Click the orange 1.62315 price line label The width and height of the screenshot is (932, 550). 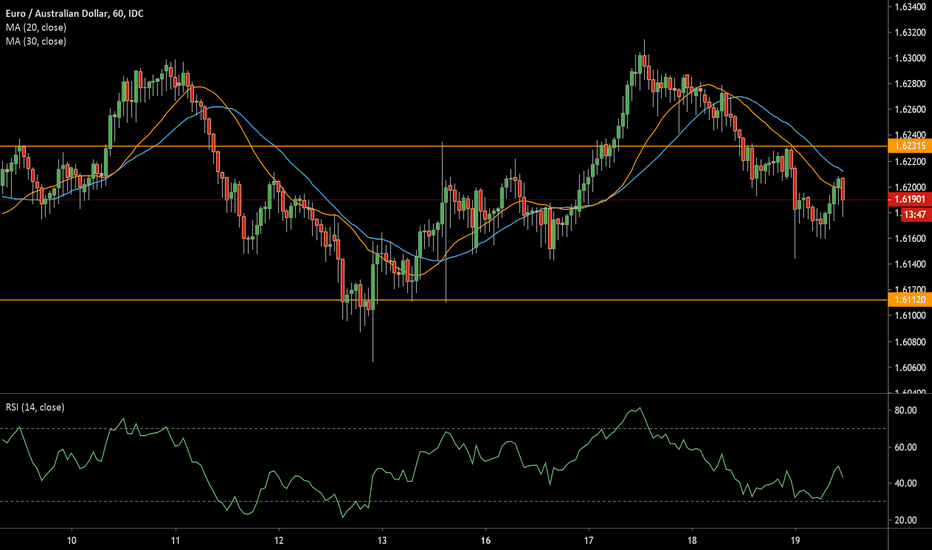[910, 146]
